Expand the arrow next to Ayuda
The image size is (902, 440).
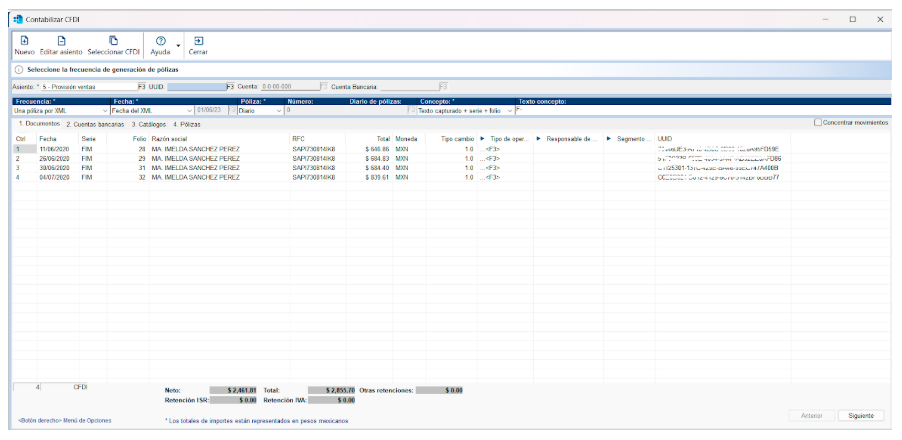coord(178,45)
